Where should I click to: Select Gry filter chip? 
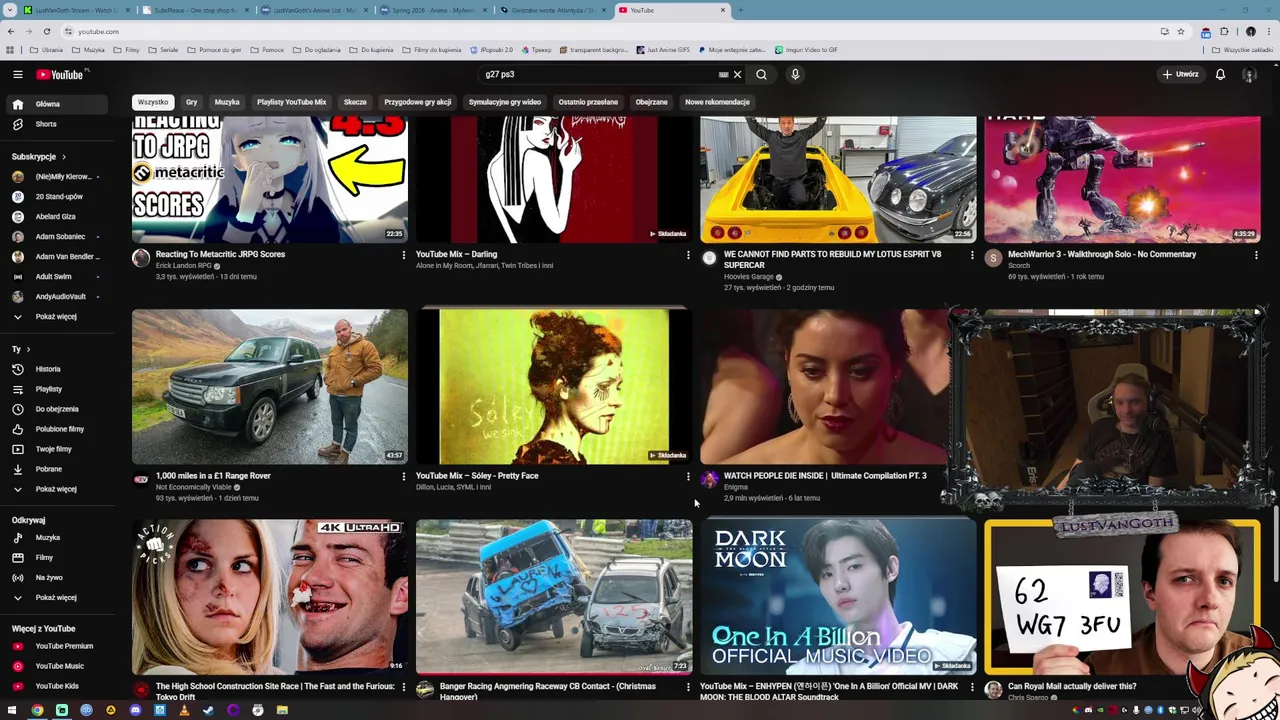click(x=191, y=102)
